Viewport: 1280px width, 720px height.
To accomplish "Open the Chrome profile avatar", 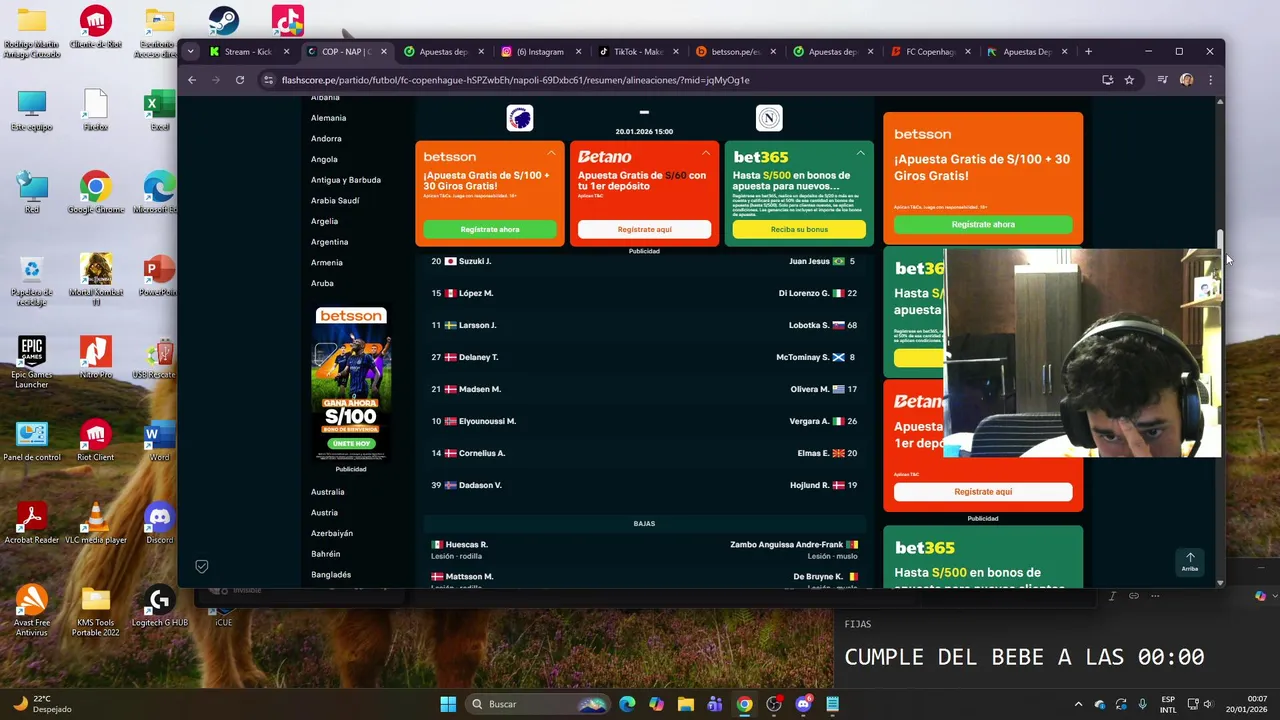I will pos(1186,80).
